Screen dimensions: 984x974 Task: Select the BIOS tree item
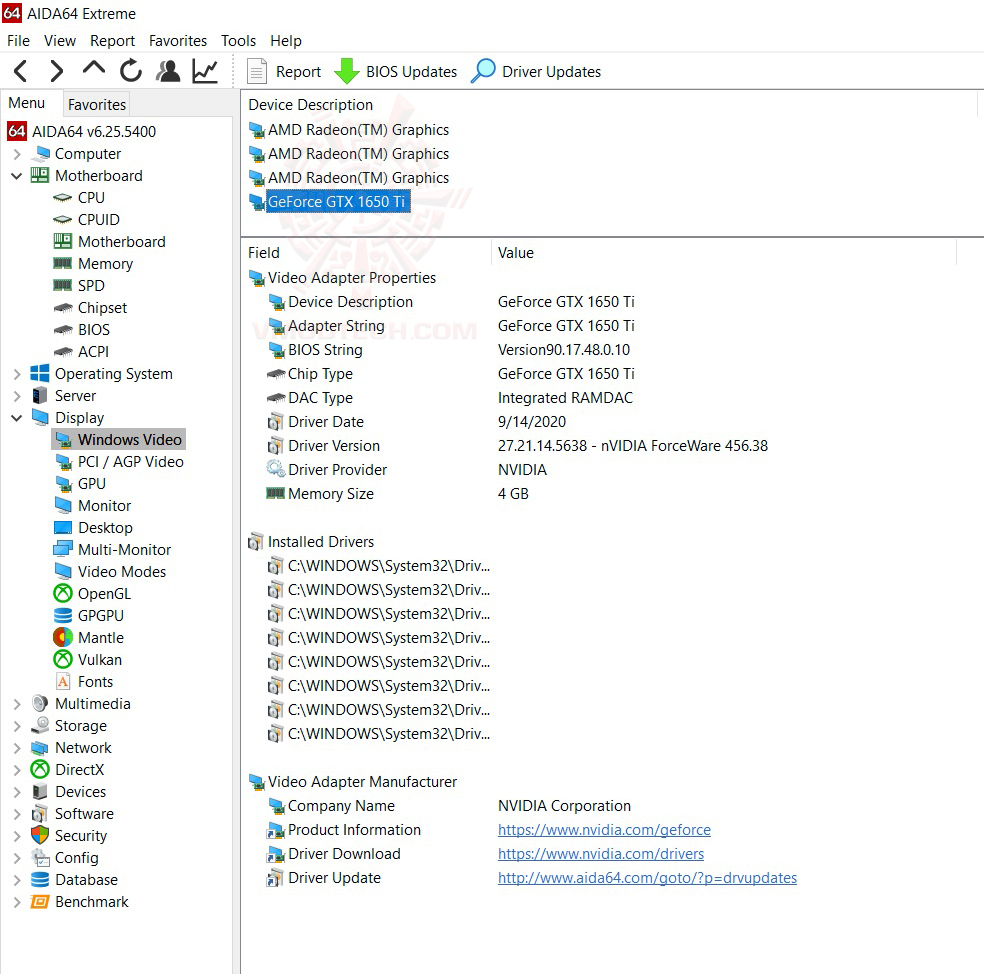pyautogui.click(x=94, y=329)
